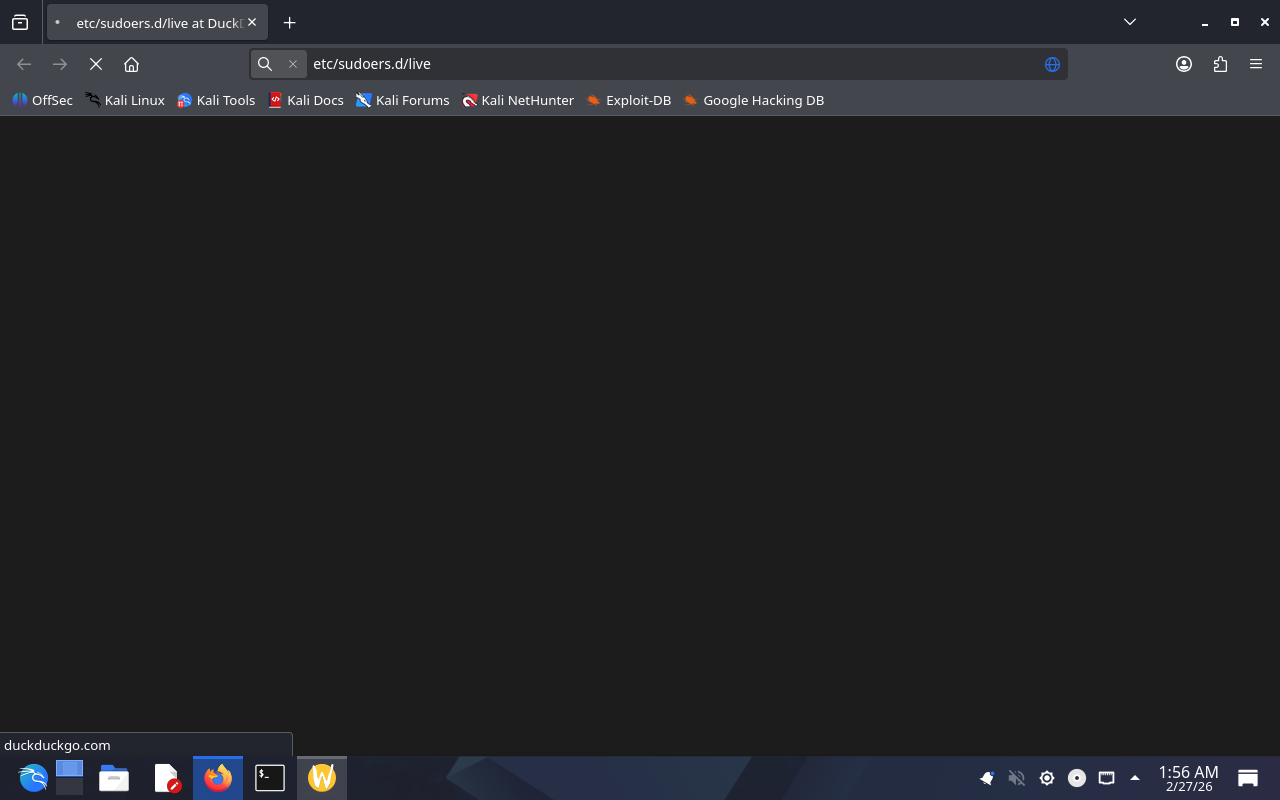Expand the list all tabs dropdown
The width and height of the screenshot is (1280, 800).
[x=1129, y=22]
